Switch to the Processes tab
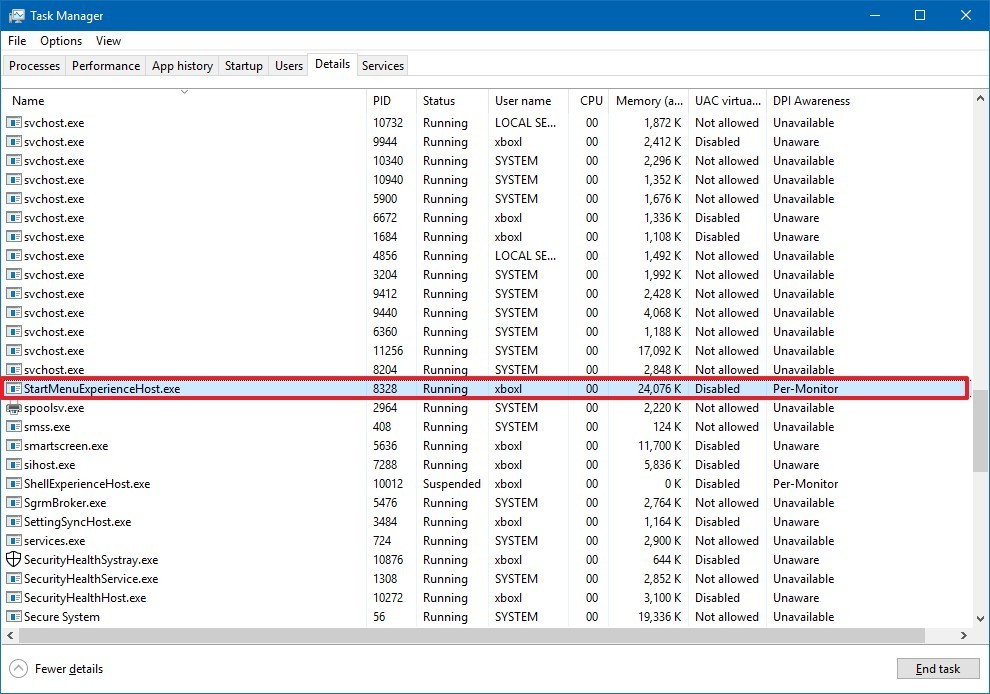 34,66
